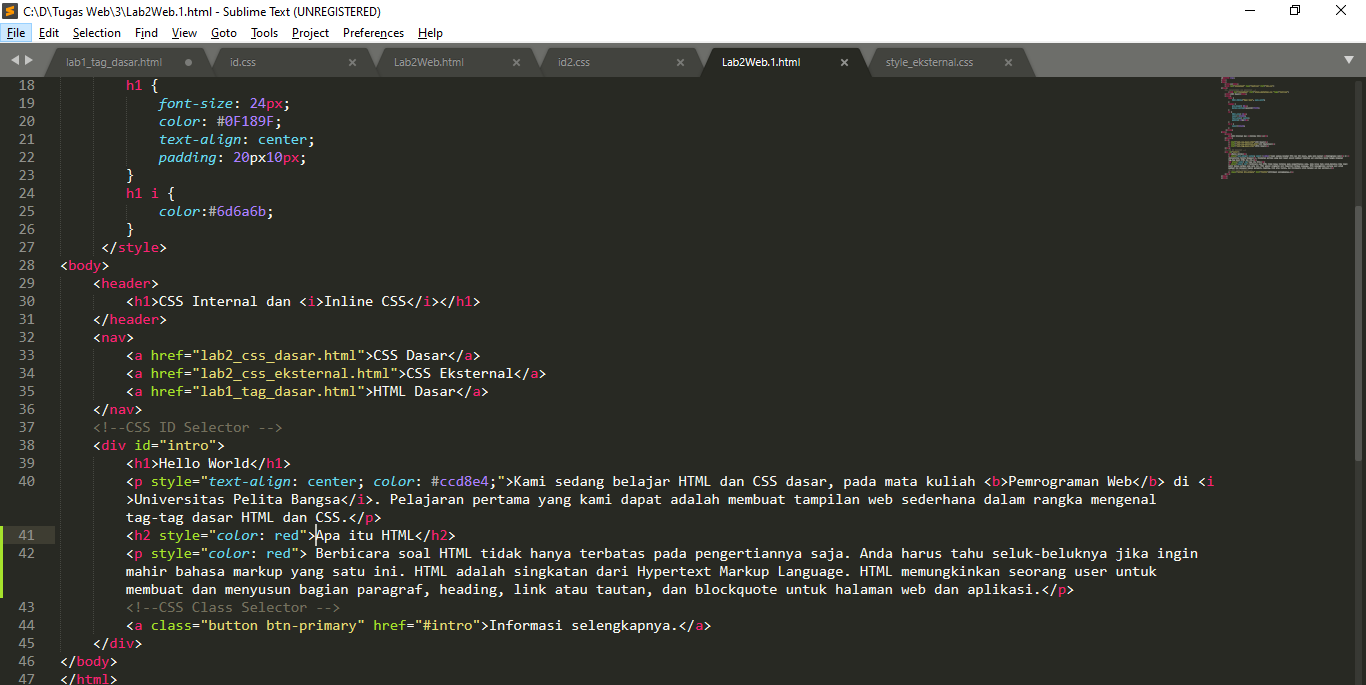Close the id2.css tab
This screenshot has height=685, width=1366.
pyautogui.click(x=680, y=61)
